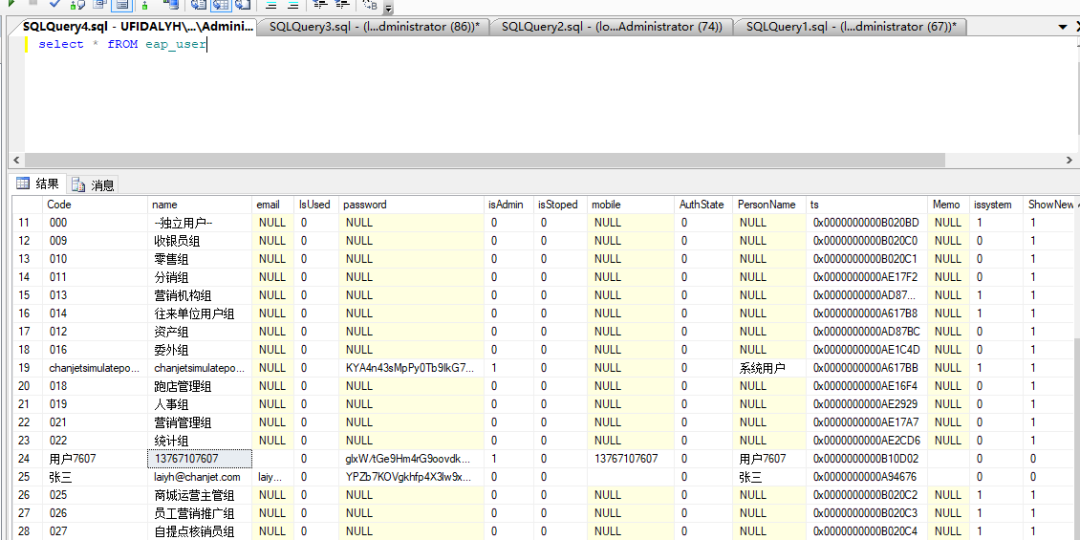Select the isStoped column header
This screenshot has width=1080, height=540.
click(x=560, y=205)
